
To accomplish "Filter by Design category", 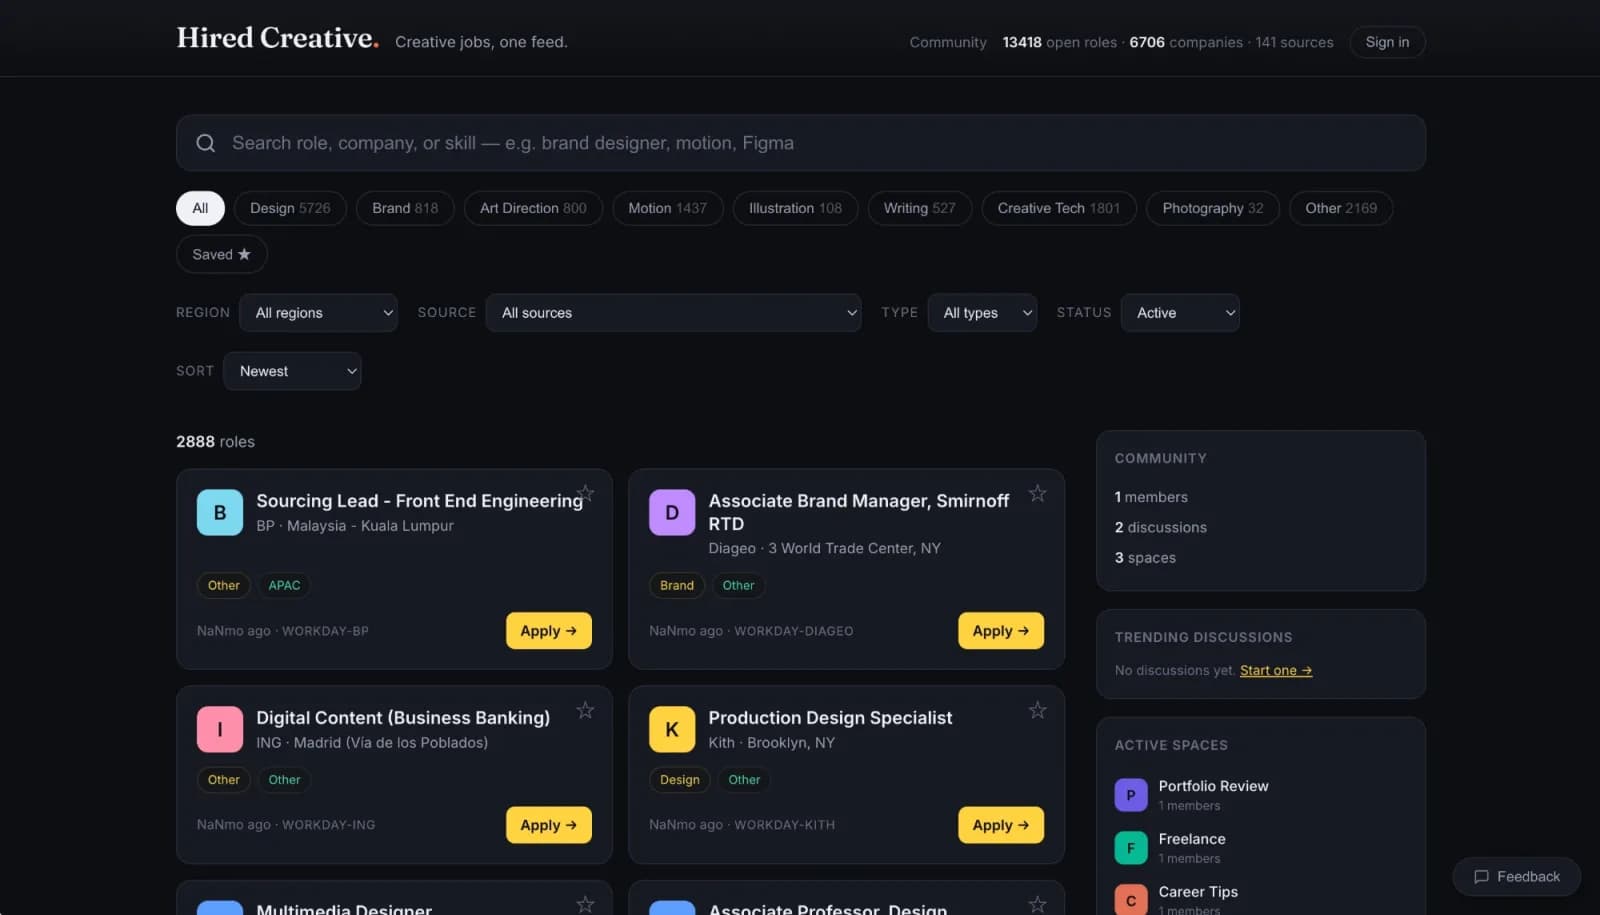I will [x=290, y=208].
